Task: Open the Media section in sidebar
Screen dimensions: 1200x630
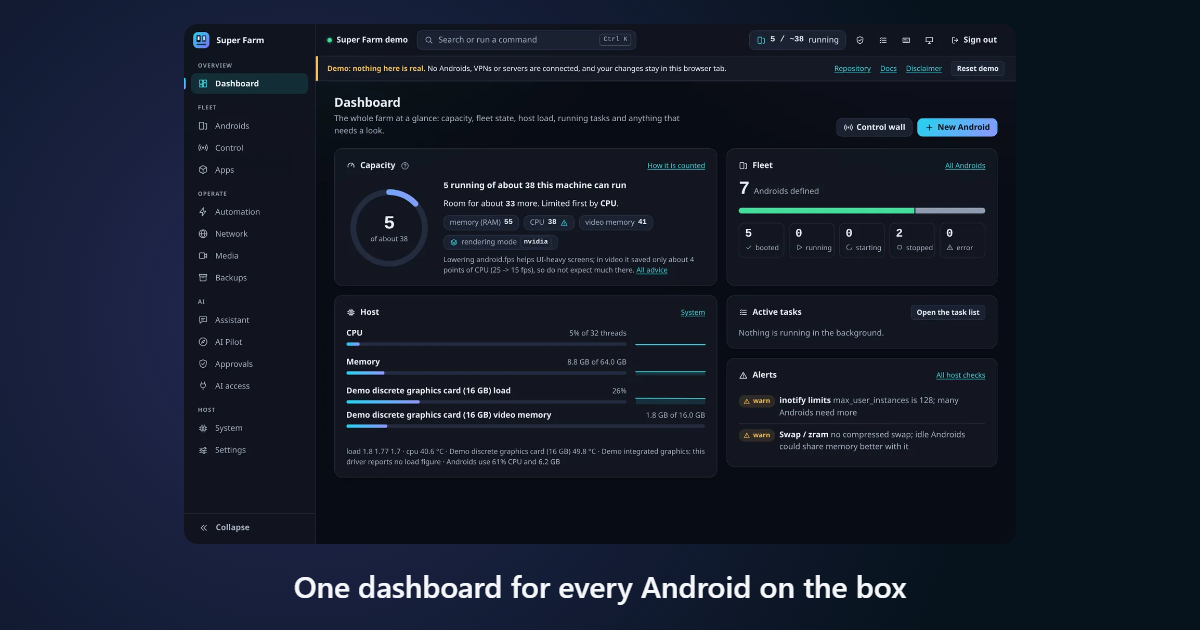Action: tap(249, 256)
